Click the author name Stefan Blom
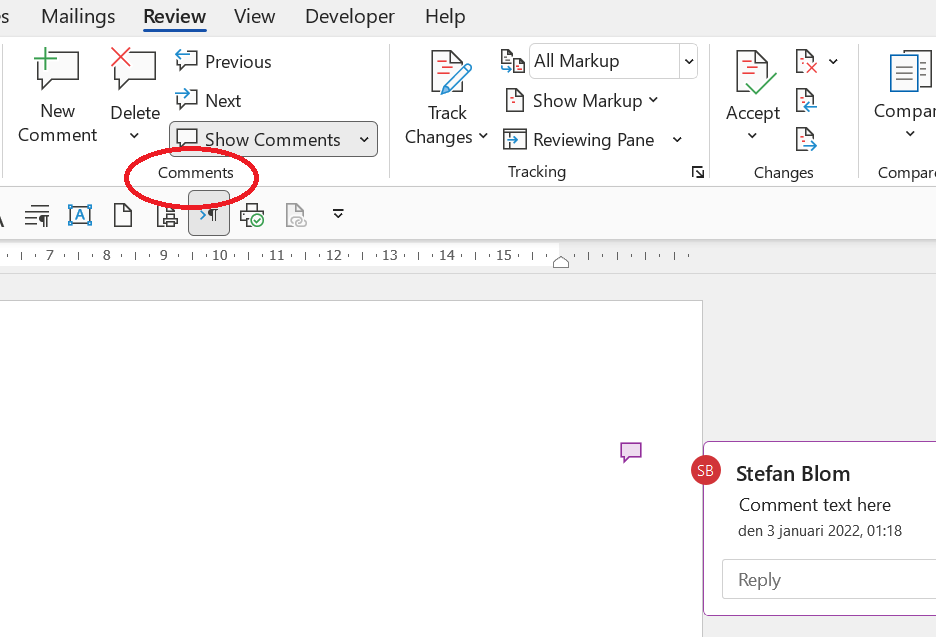Viewport: 936px width, 637px height. [793, 473]
